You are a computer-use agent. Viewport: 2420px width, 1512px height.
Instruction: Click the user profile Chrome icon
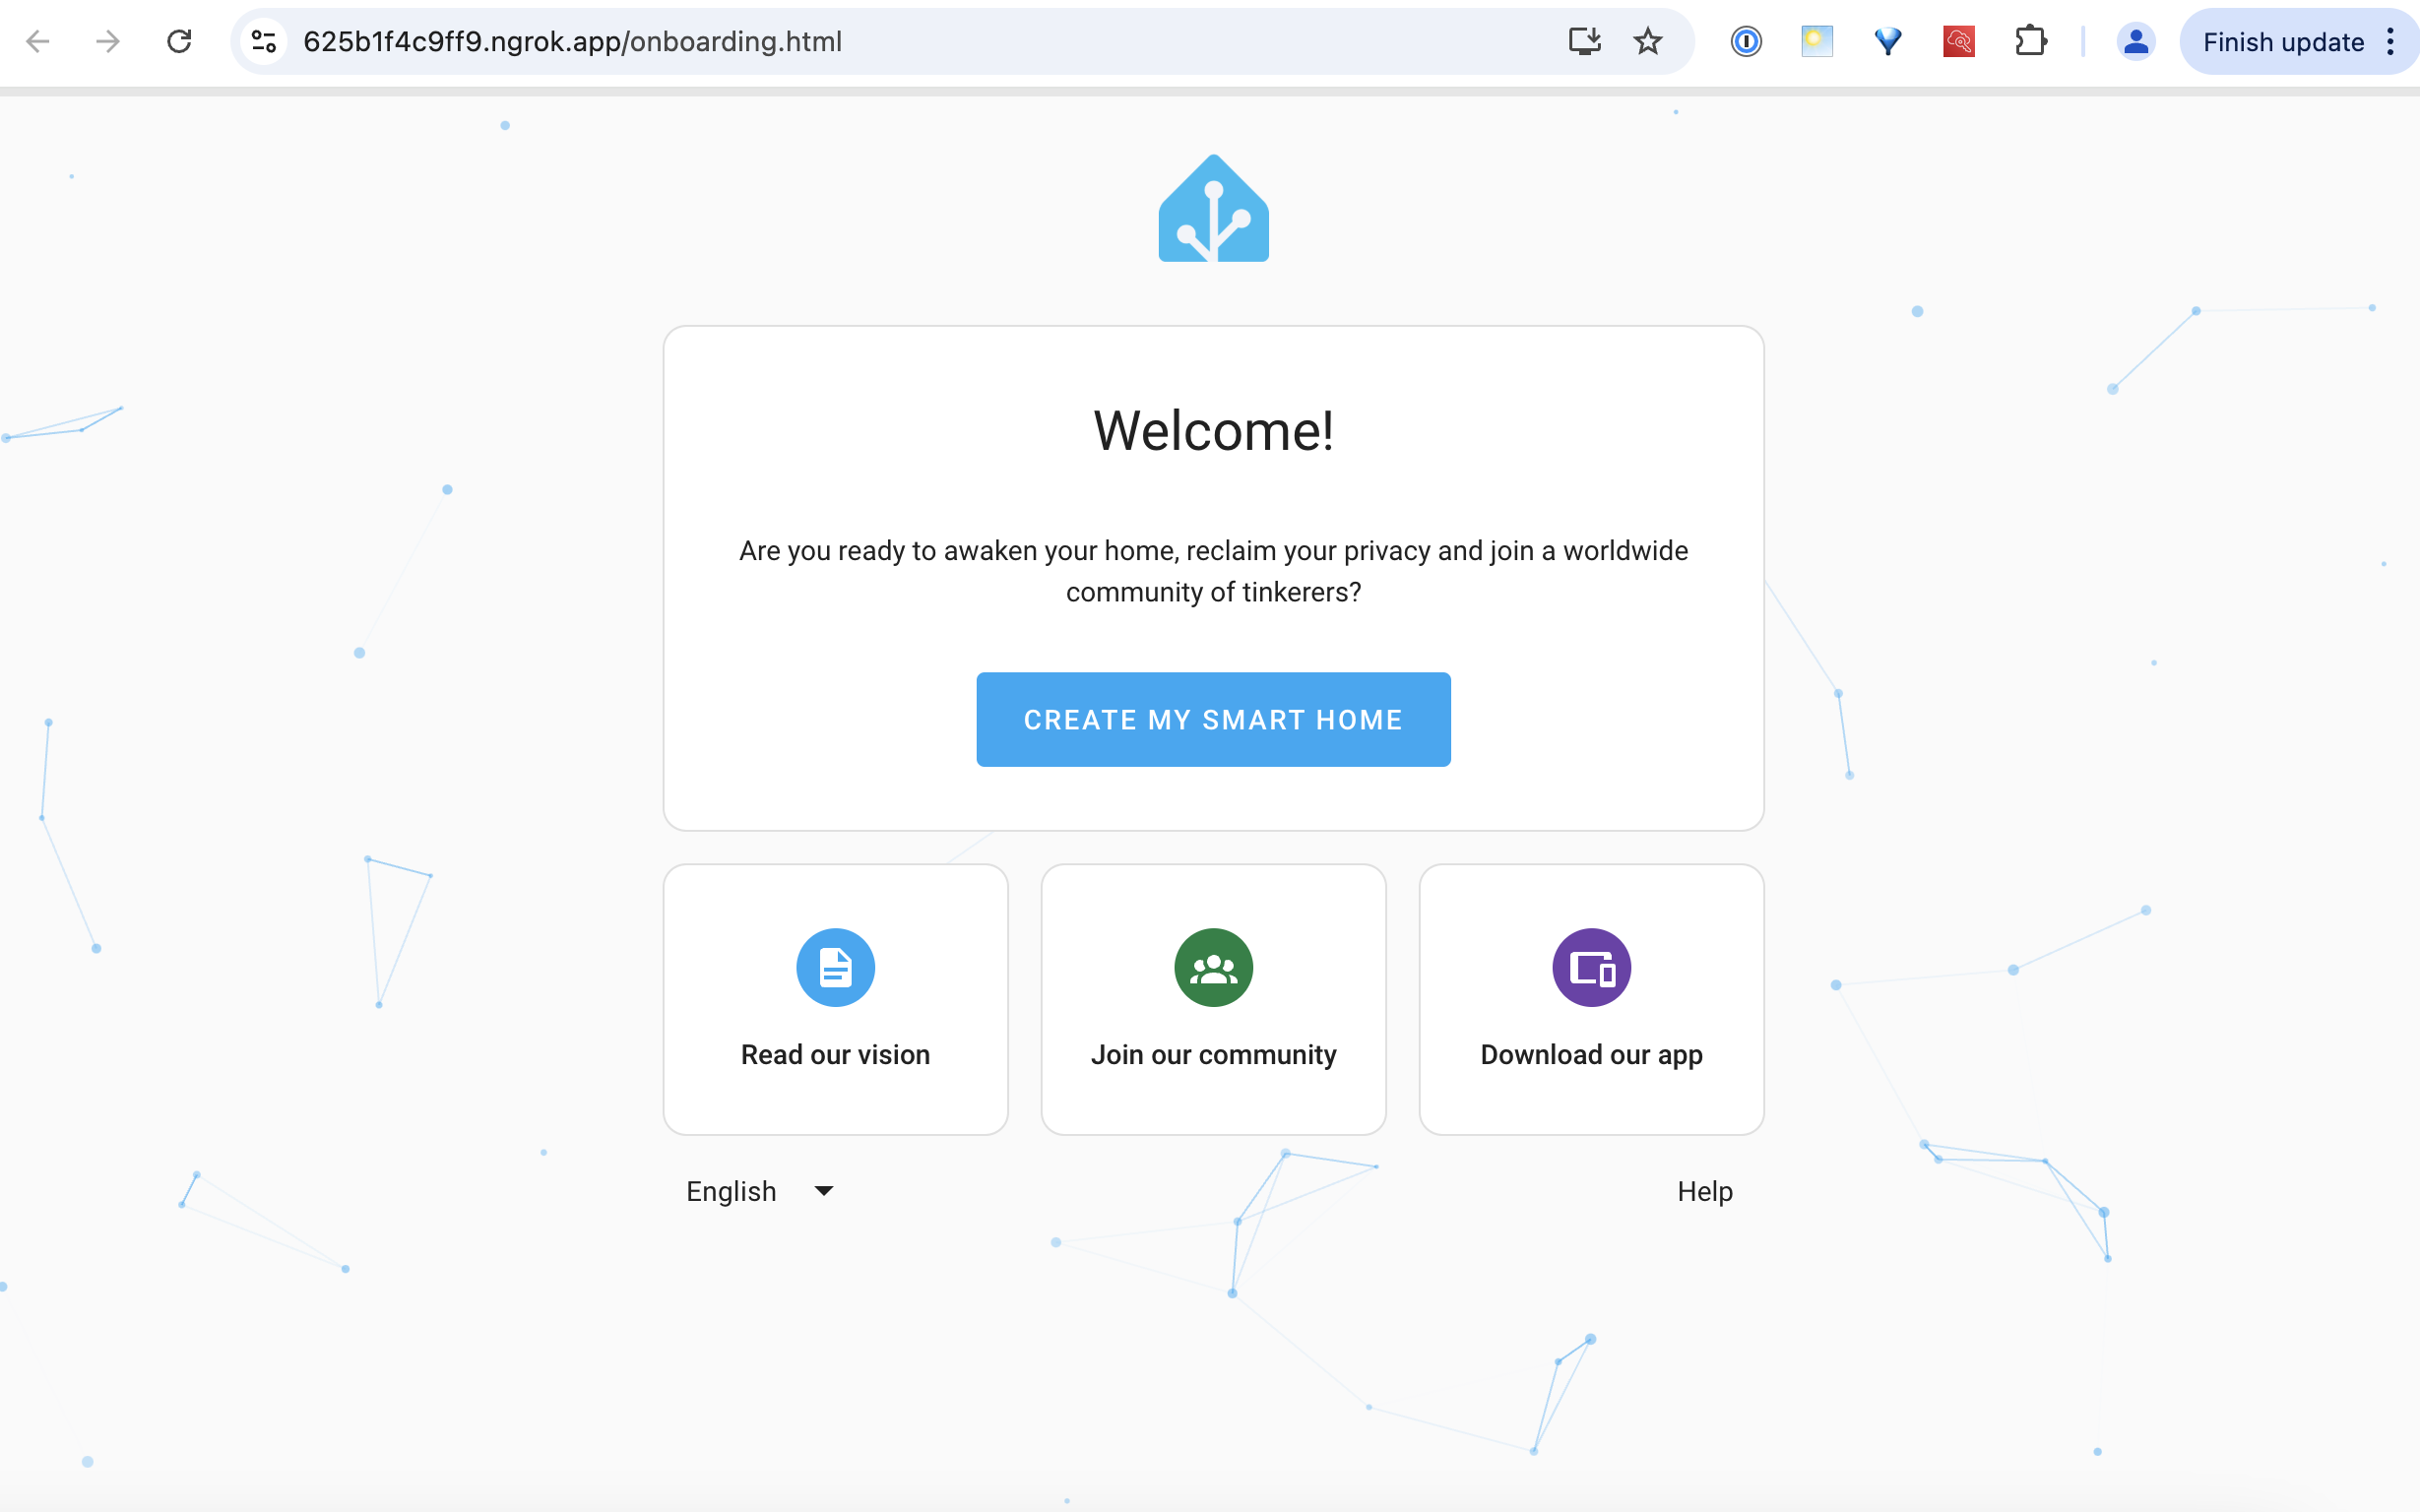[x=2133, y=40]
